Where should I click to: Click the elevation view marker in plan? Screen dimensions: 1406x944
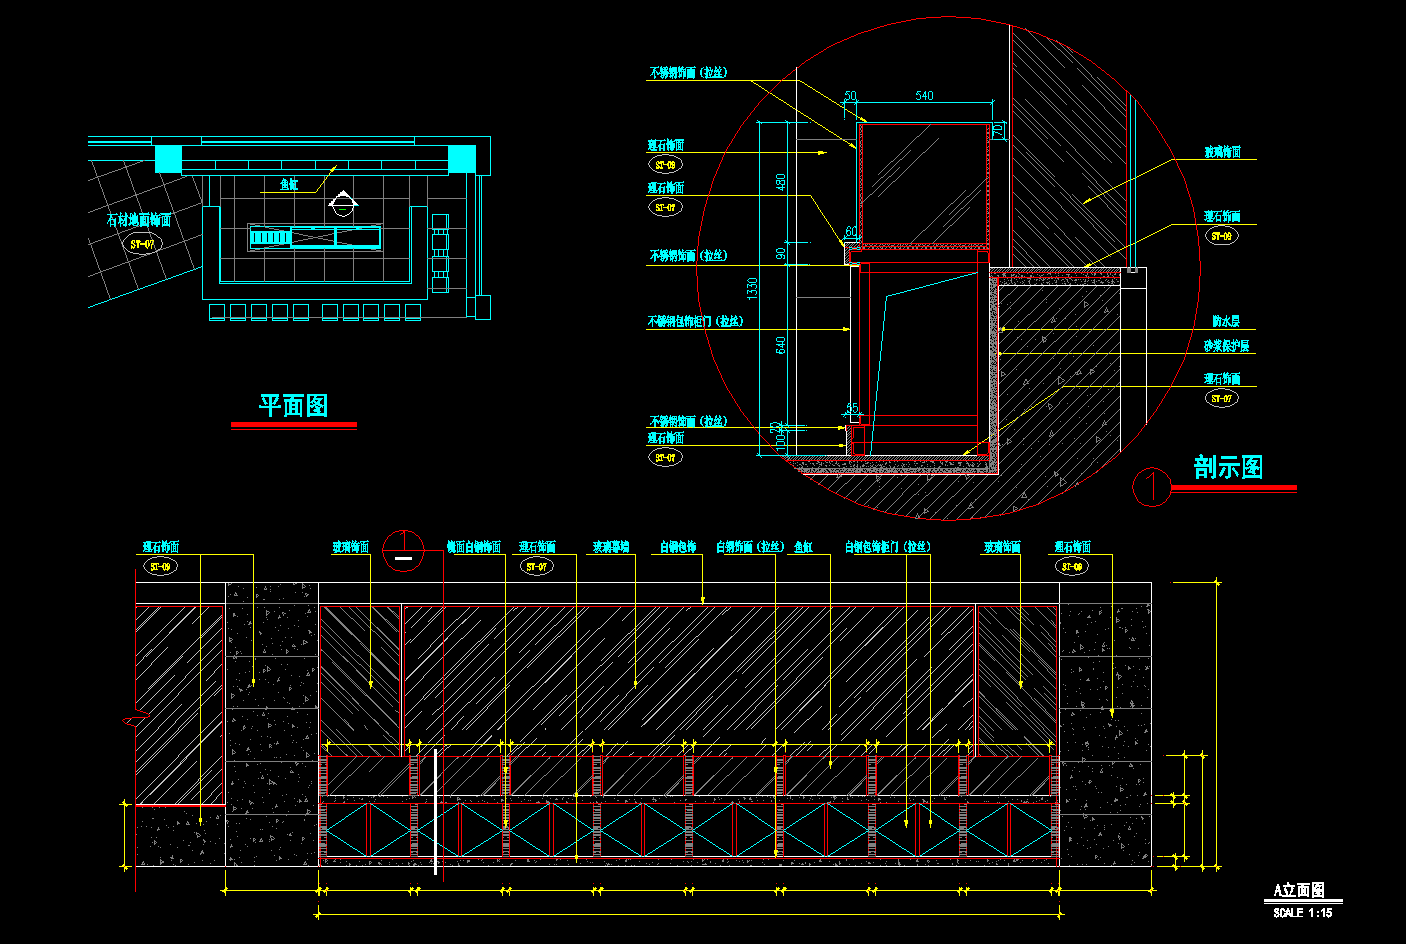click(343, 203)
